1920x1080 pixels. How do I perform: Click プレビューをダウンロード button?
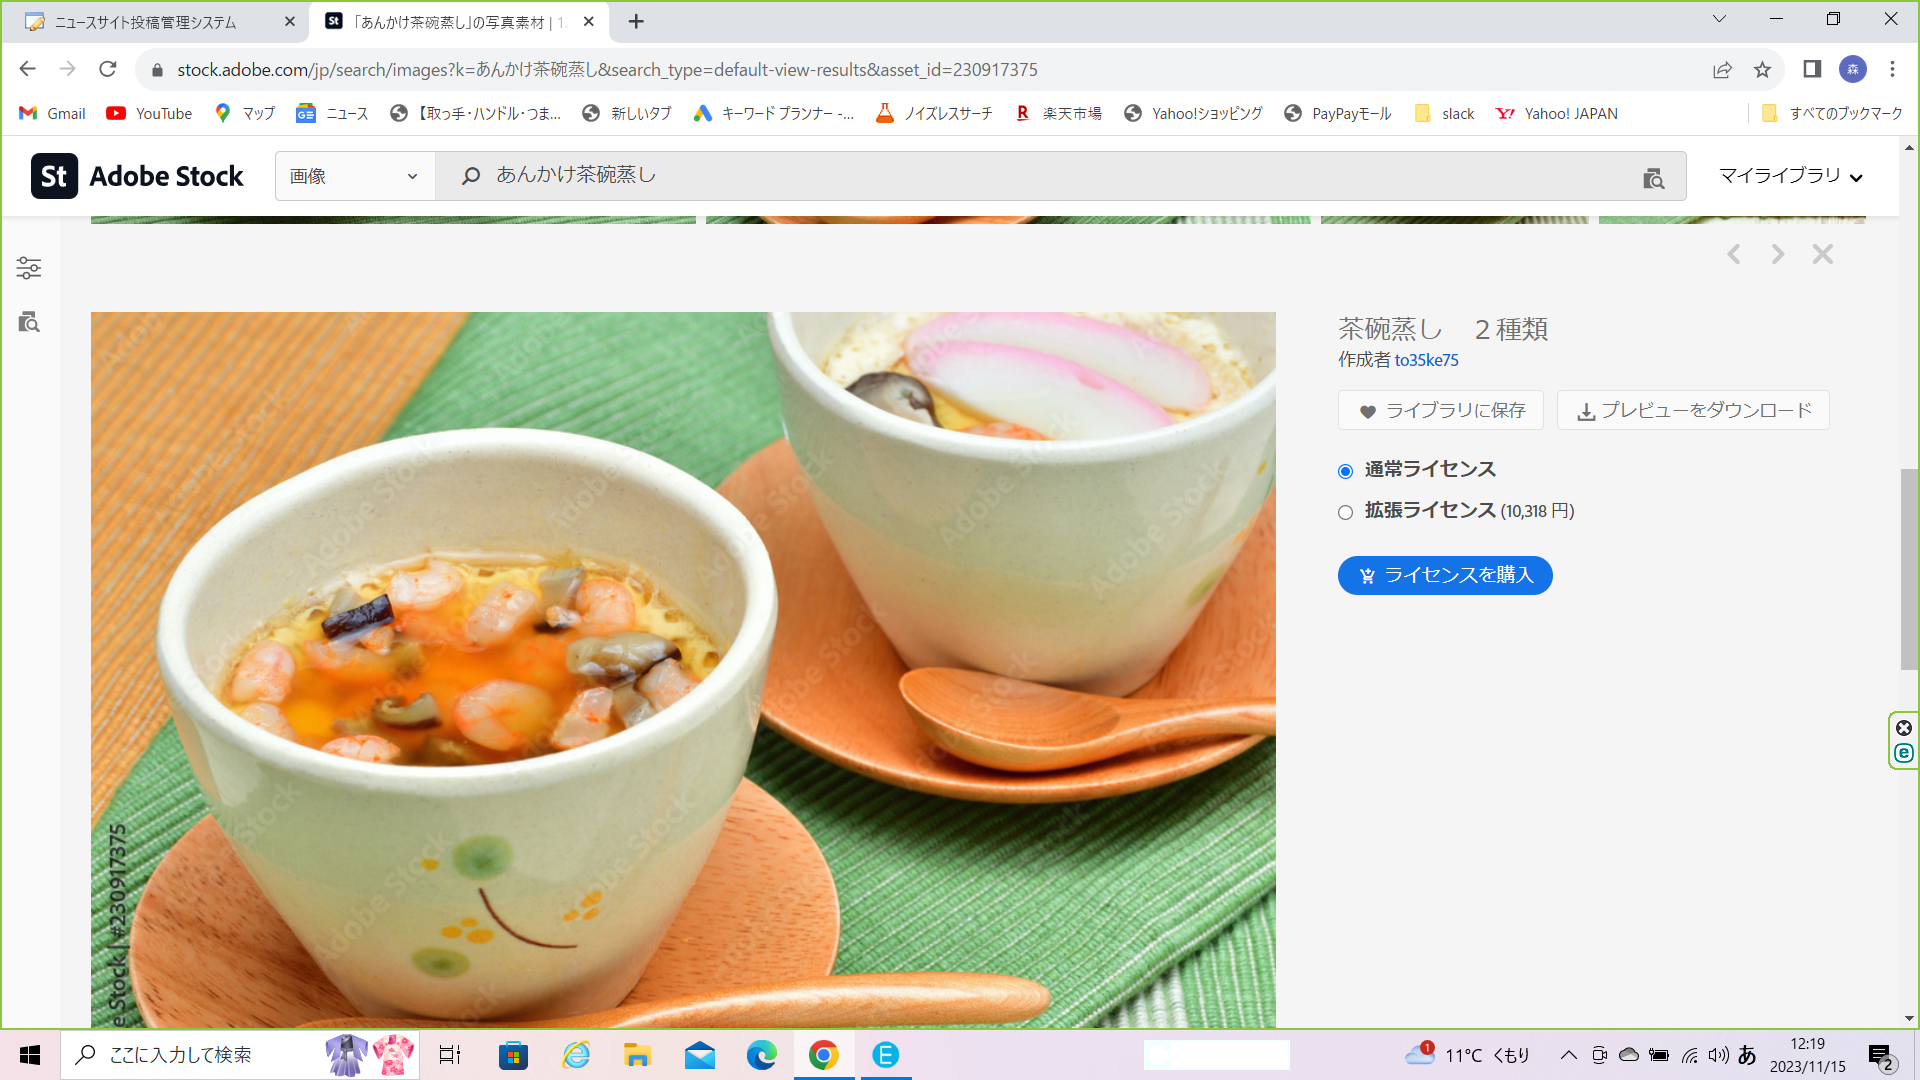(1693, 410)
